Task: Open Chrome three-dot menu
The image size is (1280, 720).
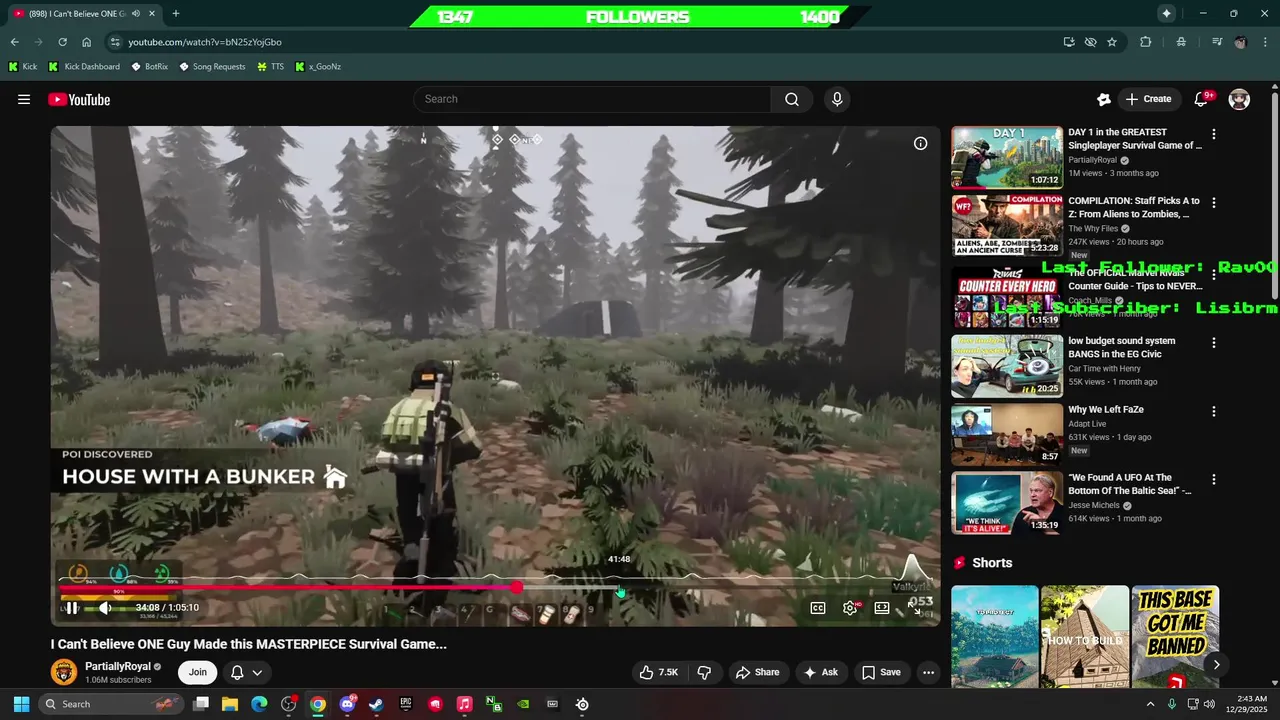Action: (1264, 42)
